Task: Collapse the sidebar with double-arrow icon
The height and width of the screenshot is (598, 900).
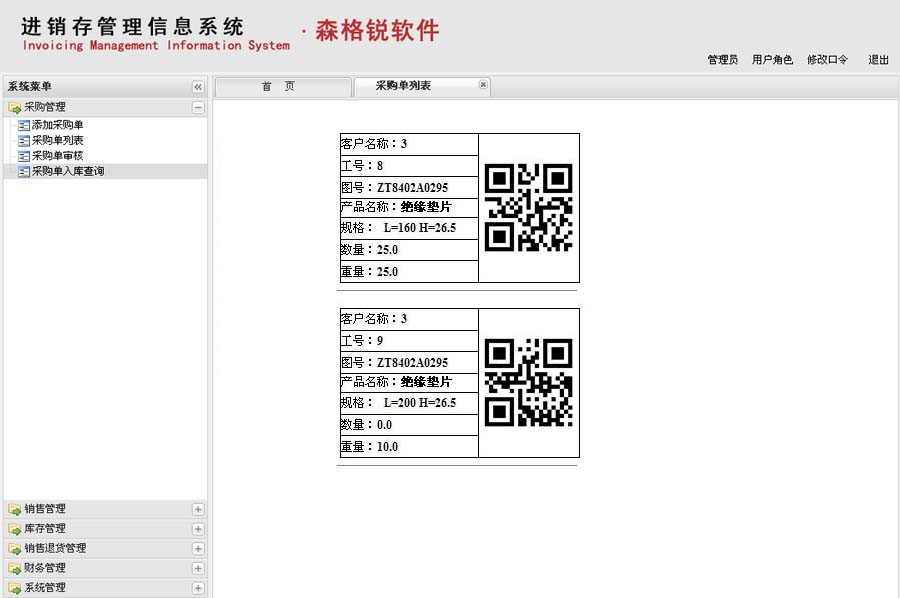Action: tap(198, 88)
